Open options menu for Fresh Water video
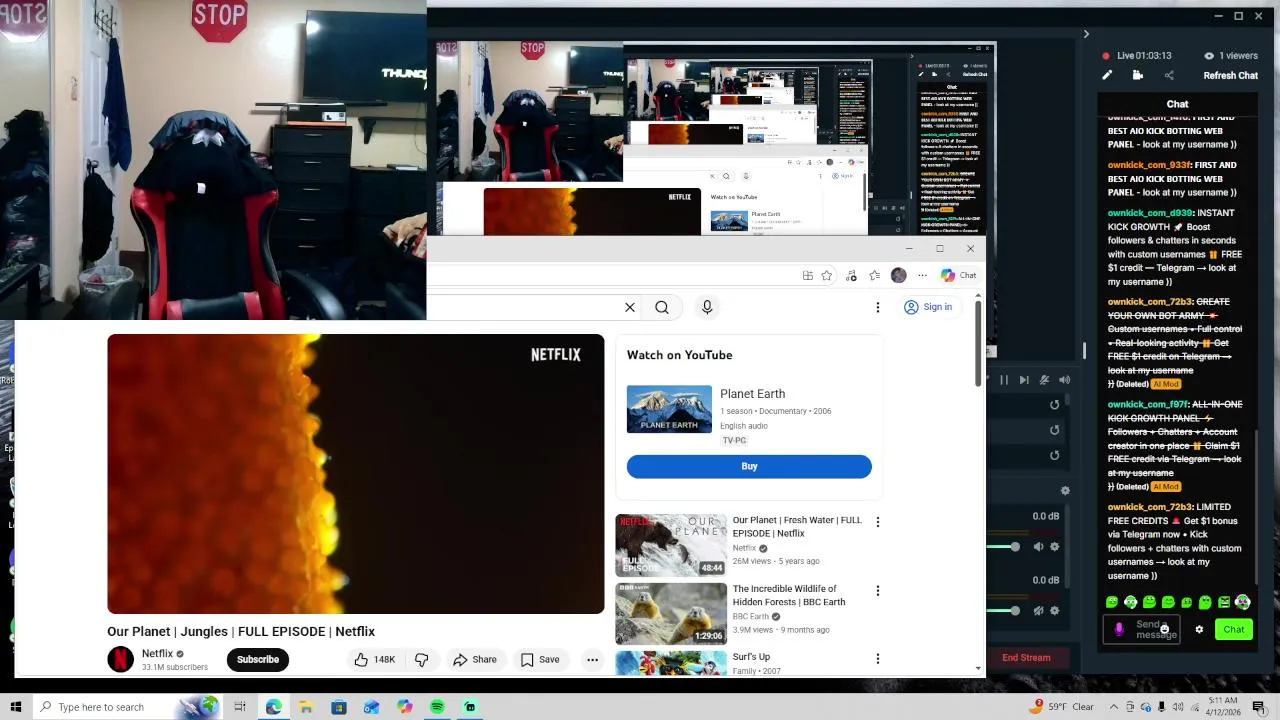The image size is (1280, 720). tap(878, 522)
